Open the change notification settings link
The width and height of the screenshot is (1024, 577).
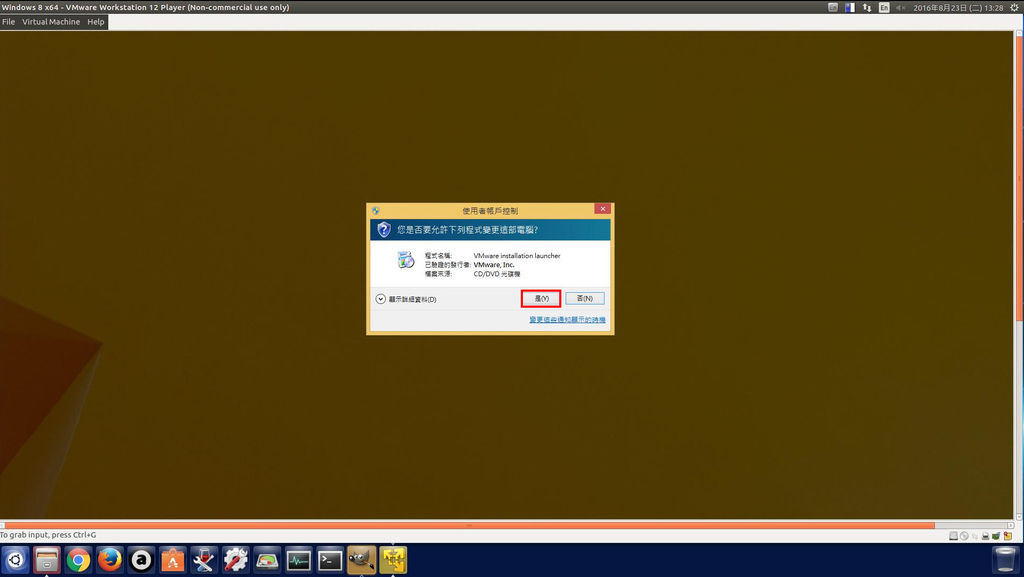pos(567,320)
